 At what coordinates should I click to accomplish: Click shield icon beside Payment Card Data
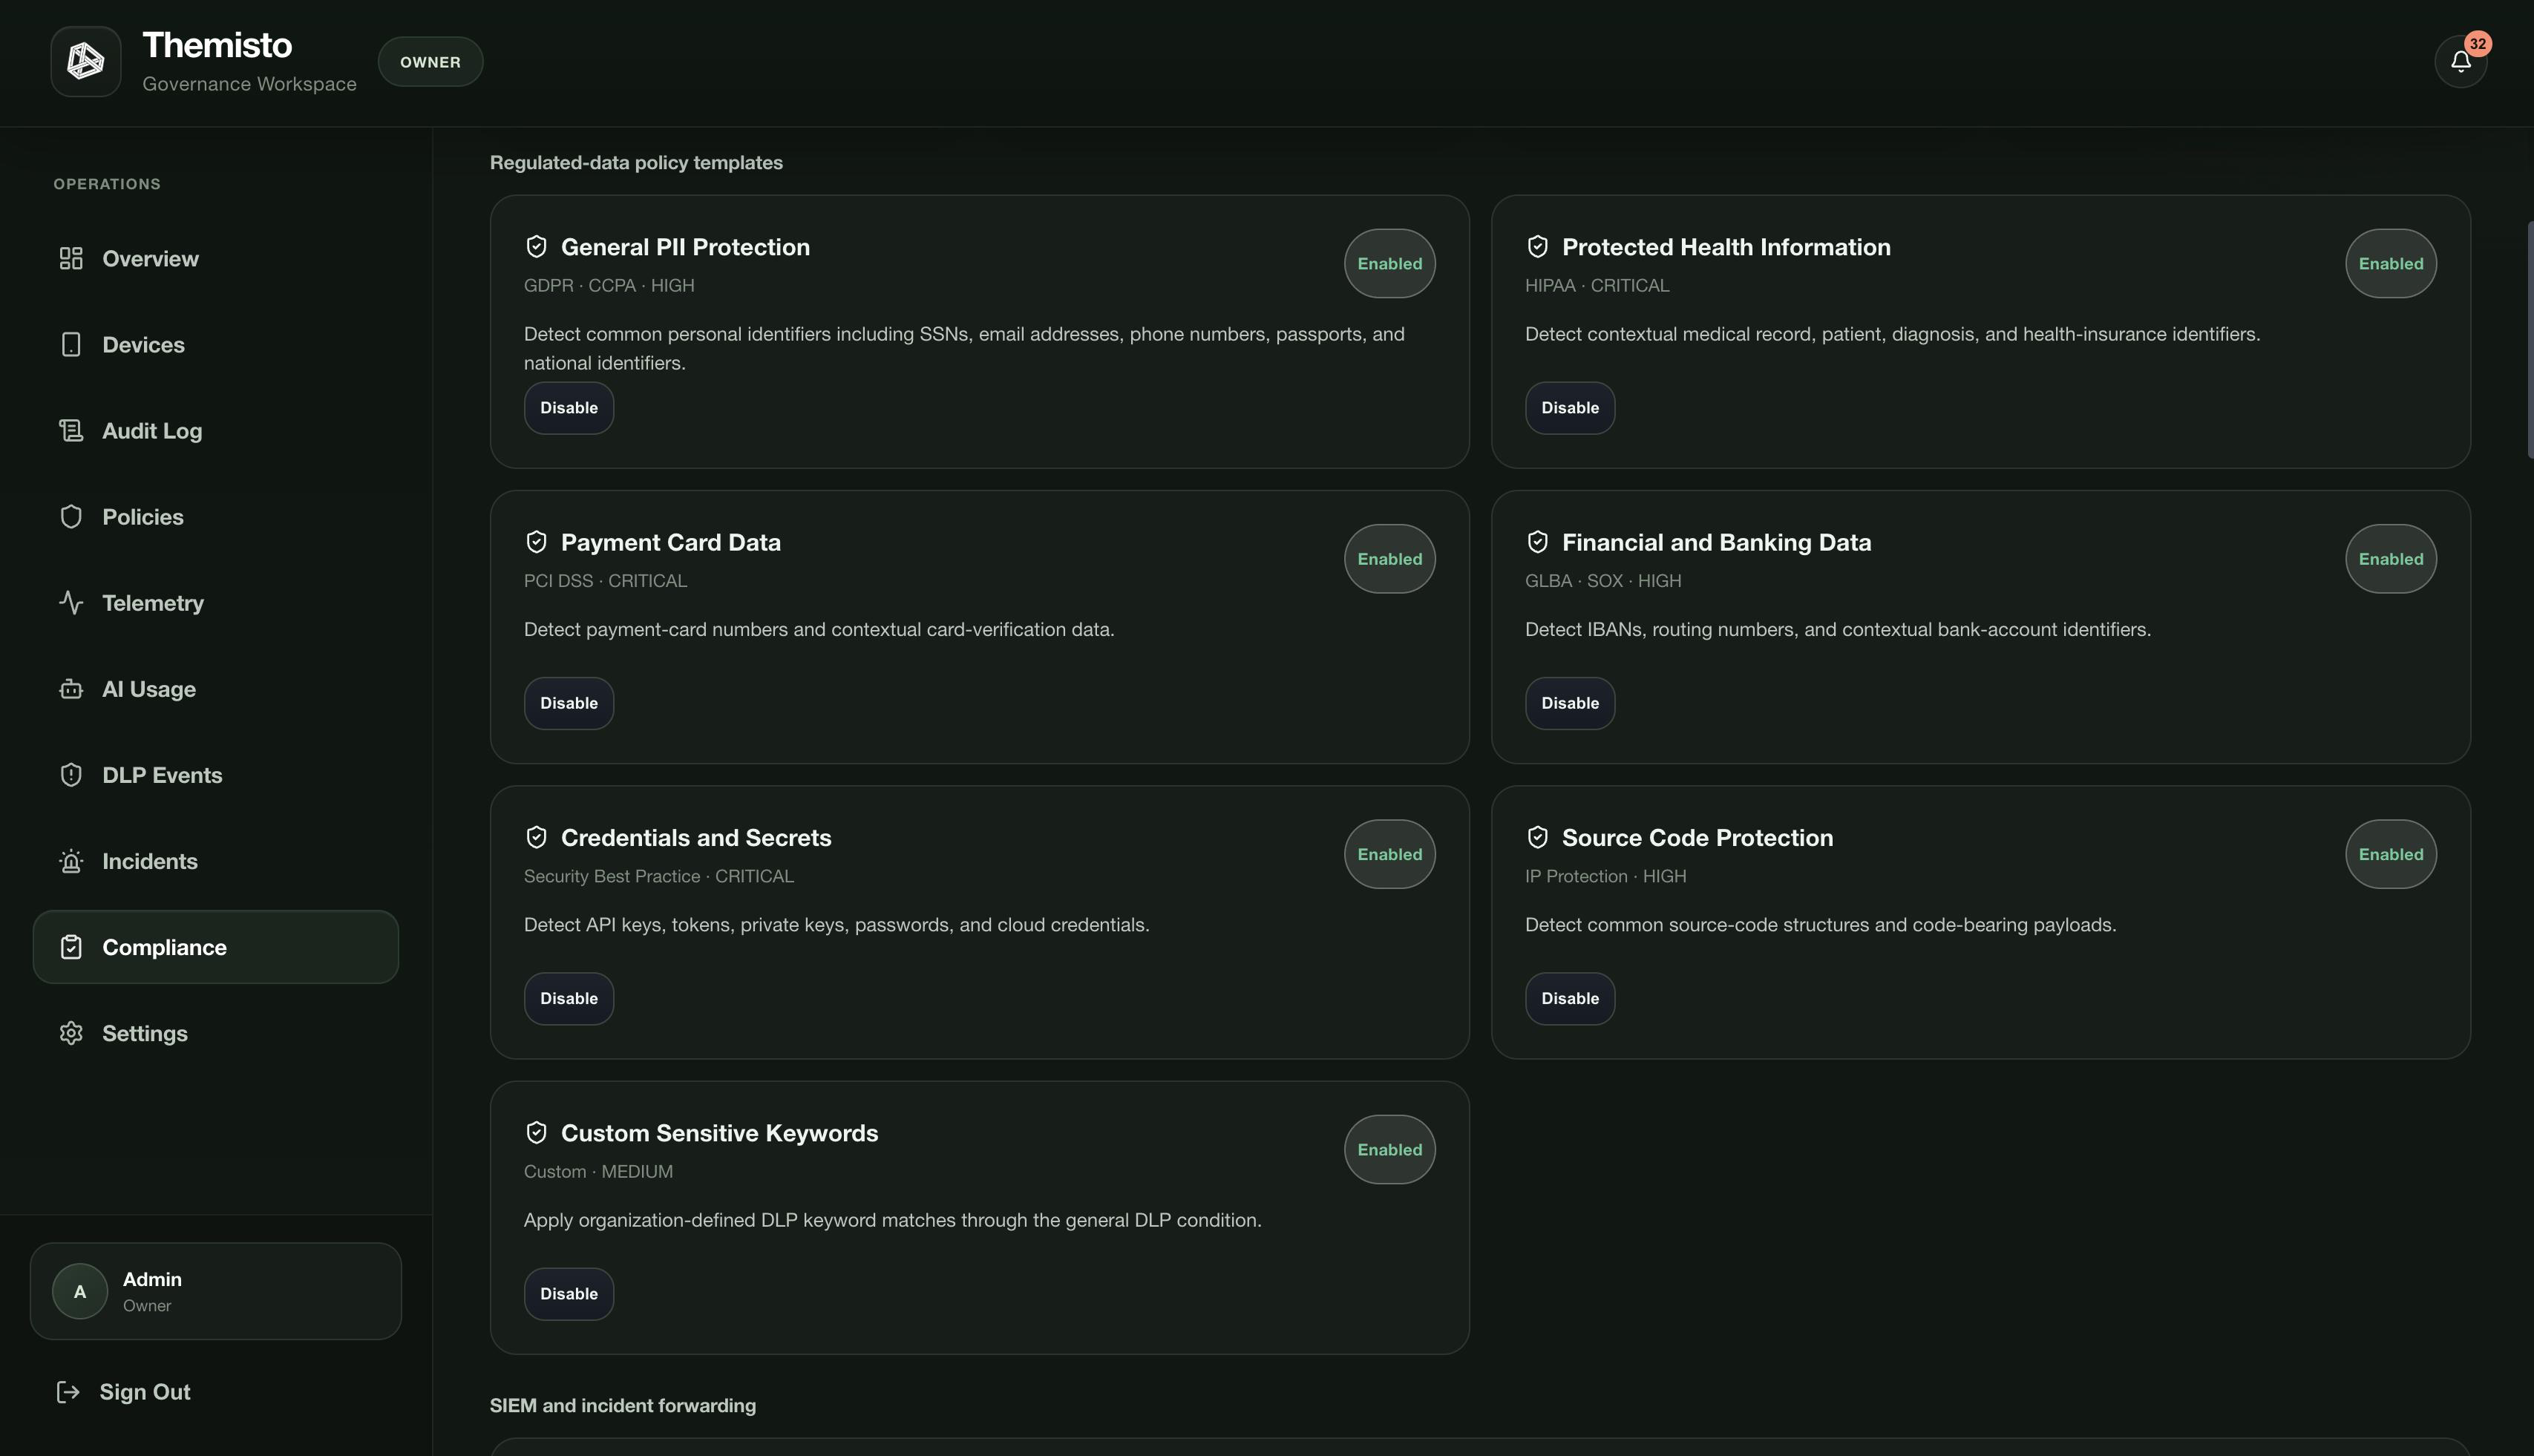tap(537, 542)
